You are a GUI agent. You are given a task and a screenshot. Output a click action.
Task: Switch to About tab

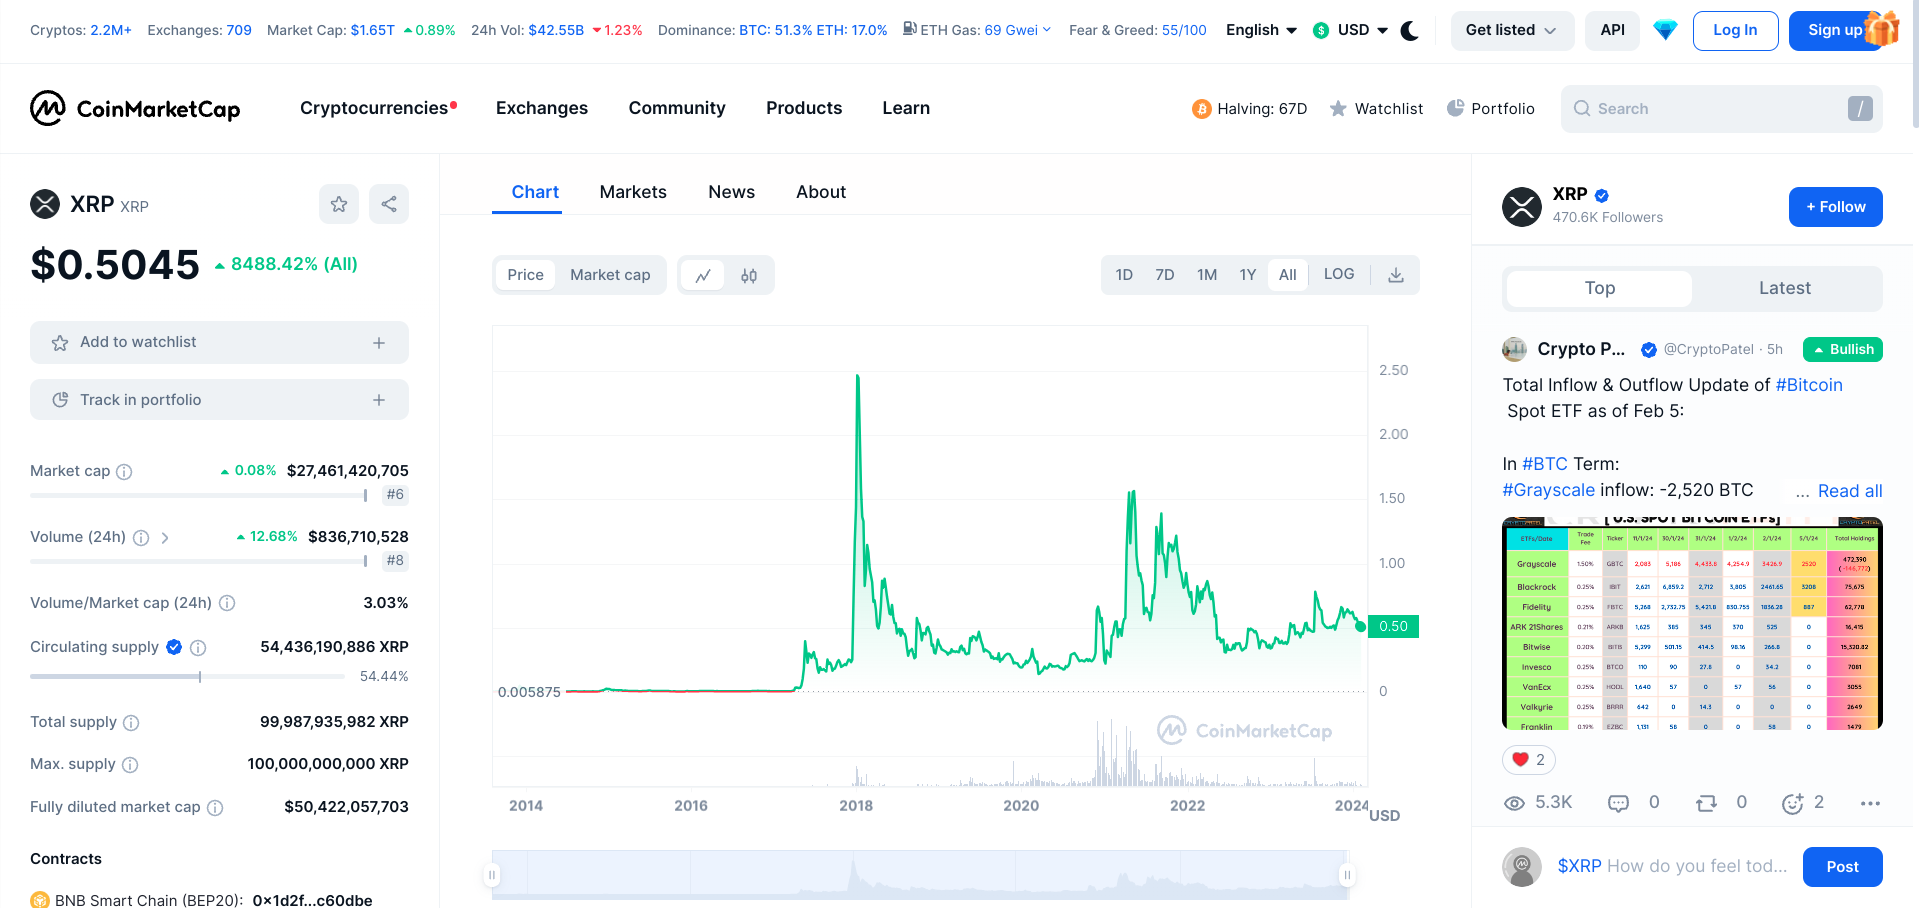click(821, 192)
